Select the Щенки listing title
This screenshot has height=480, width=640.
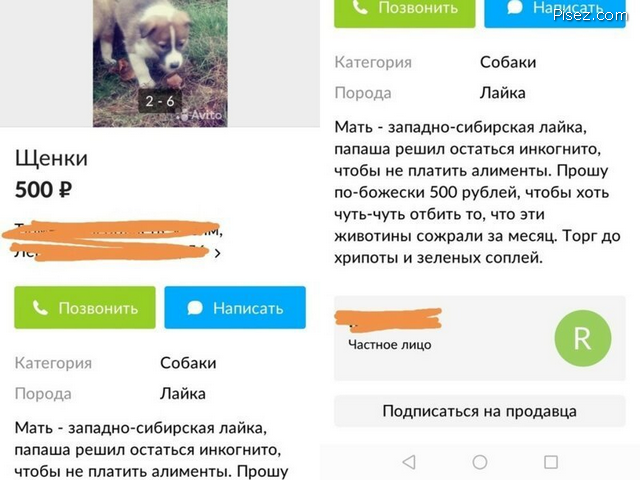pos(51,158)
